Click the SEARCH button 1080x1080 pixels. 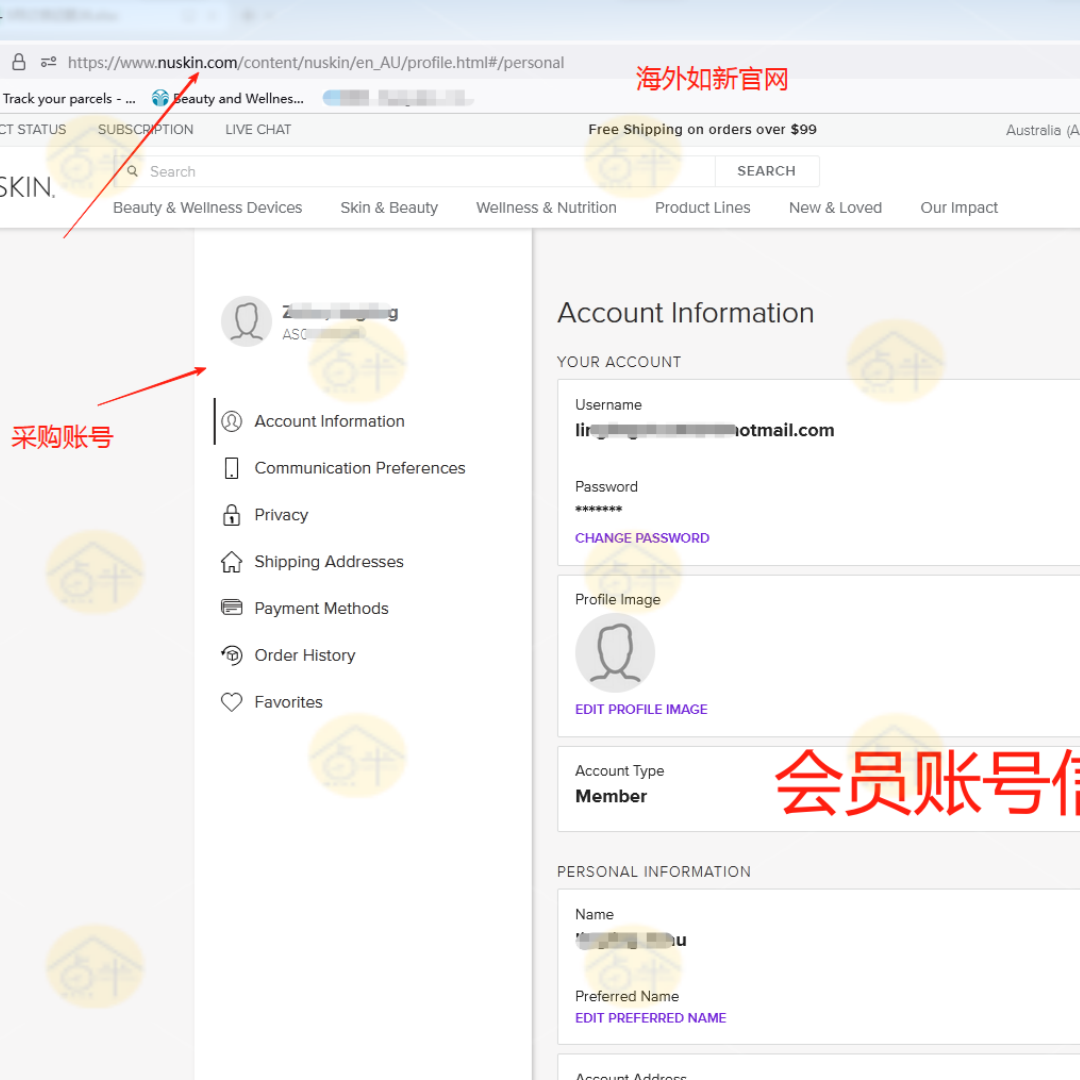point(767,171)
